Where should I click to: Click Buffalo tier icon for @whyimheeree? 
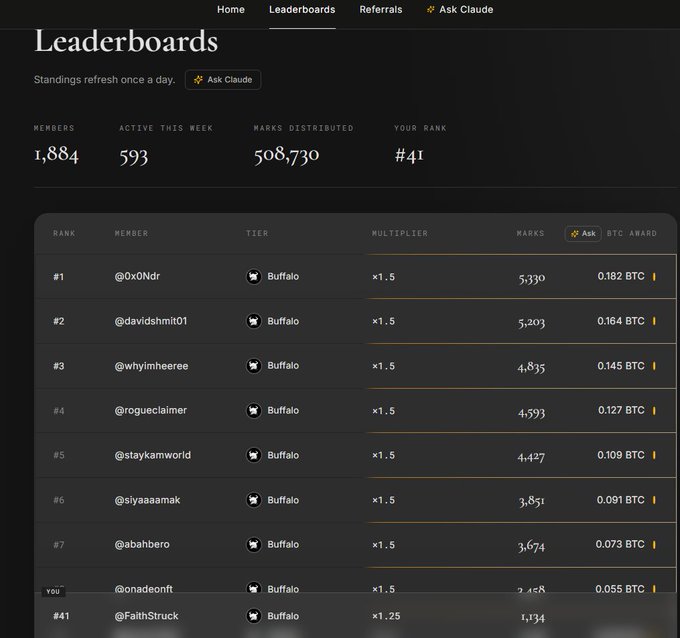[254, 366]
